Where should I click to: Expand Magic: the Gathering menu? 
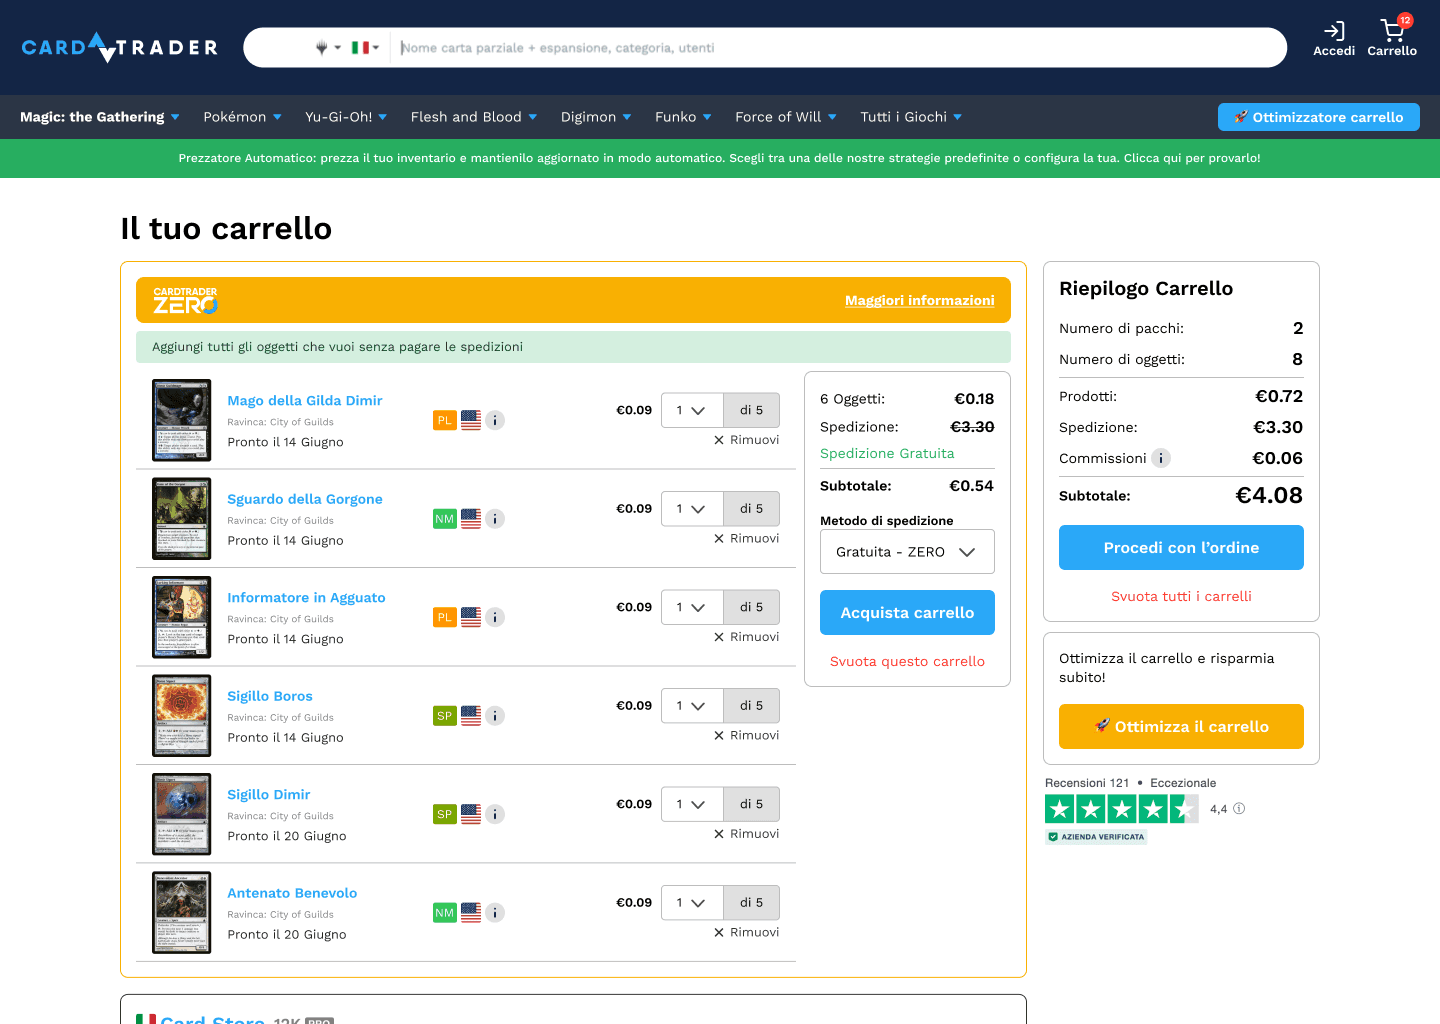click(100, 117)
